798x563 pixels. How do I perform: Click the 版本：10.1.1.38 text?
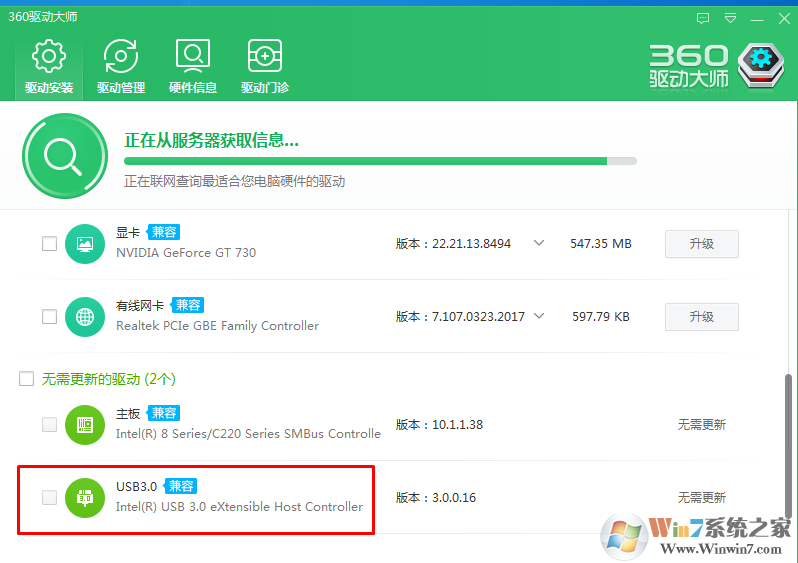tap(439, 425)
